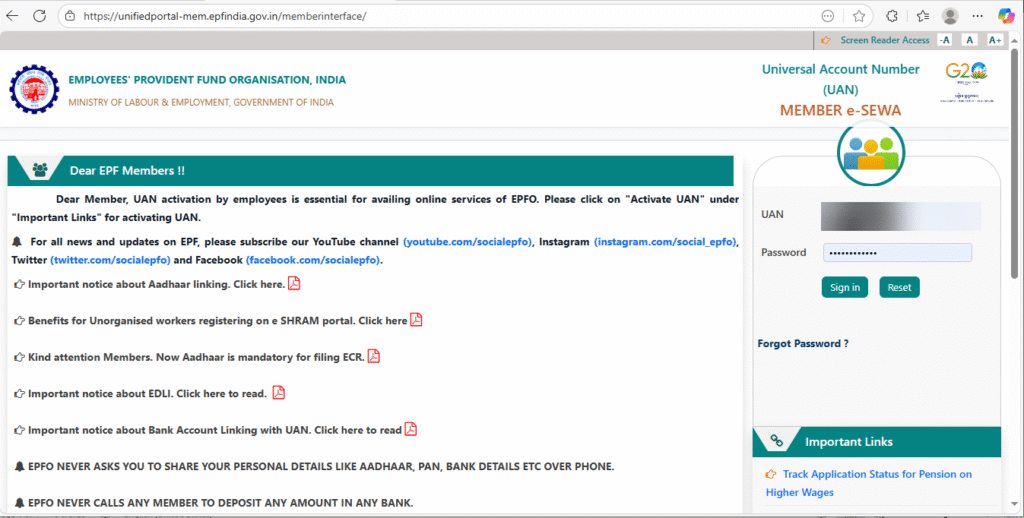Open Screen Reader Access link
The image size is (1024, 518).
(x=884, y=40)
